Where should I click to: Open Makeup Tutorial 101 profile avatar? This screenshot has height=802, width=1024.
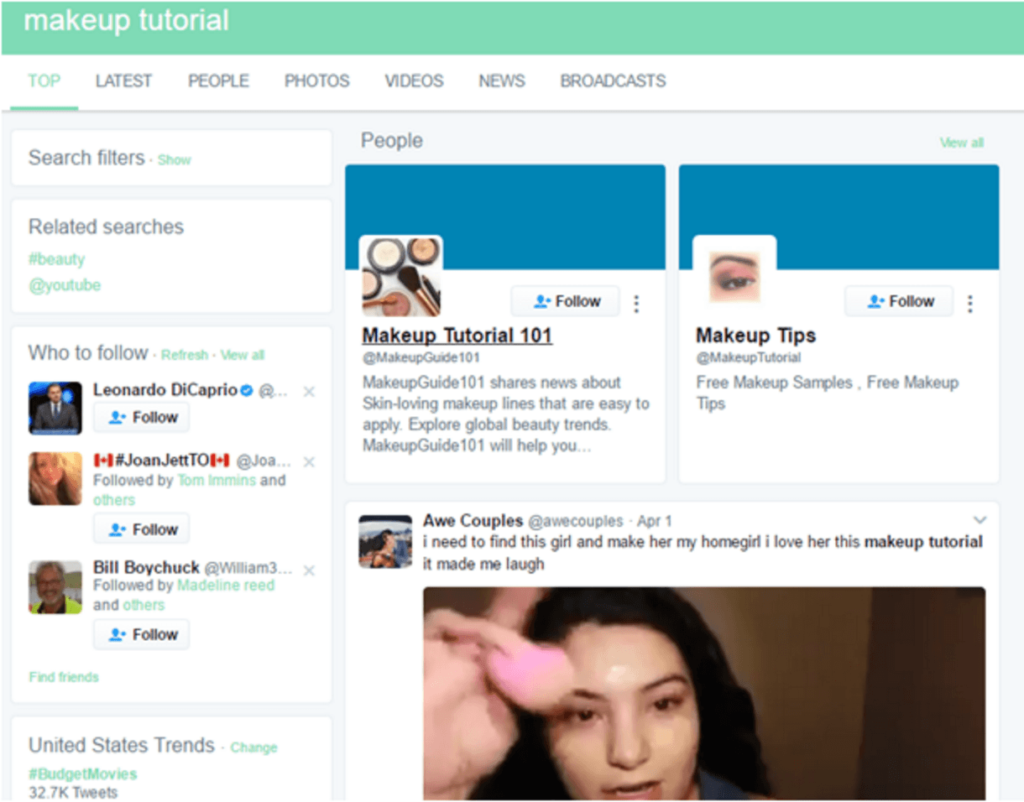(x=401, y=276)
